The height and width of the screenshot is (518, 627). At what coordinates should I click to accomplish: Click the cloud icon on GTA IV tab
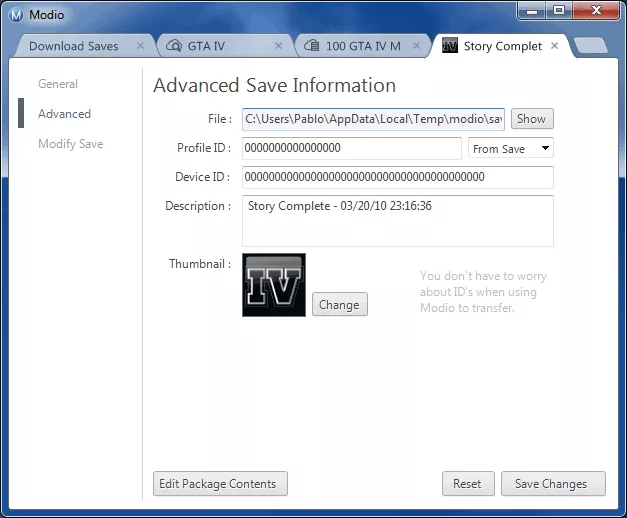tap(174, 46)
